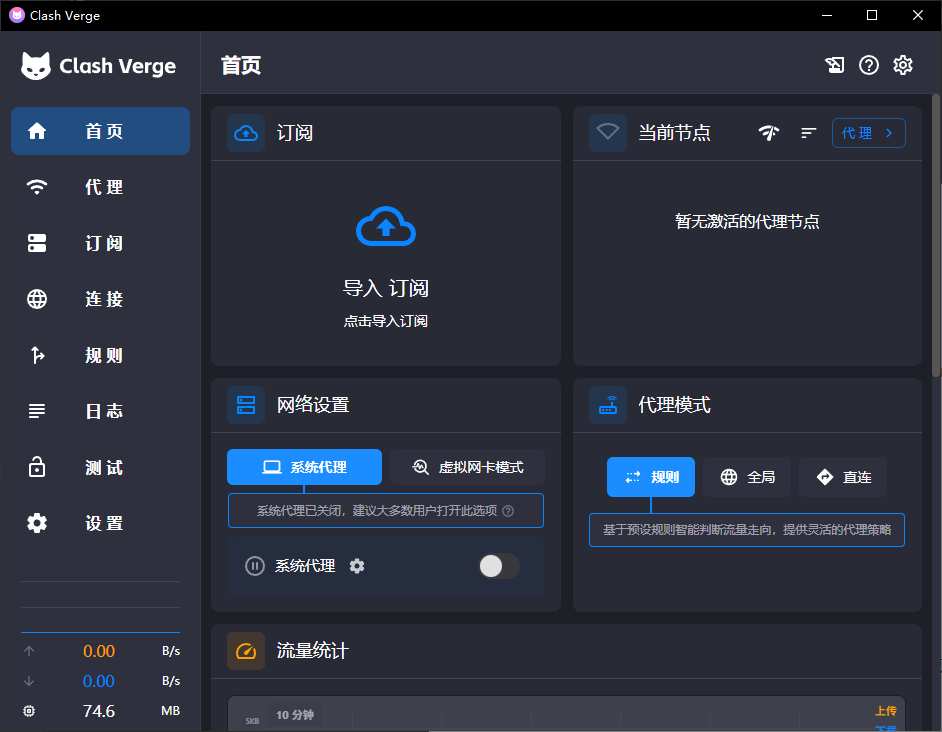Click the lines icon beside 日志
The width and height of the screenshot is (942, 732).
37,411
